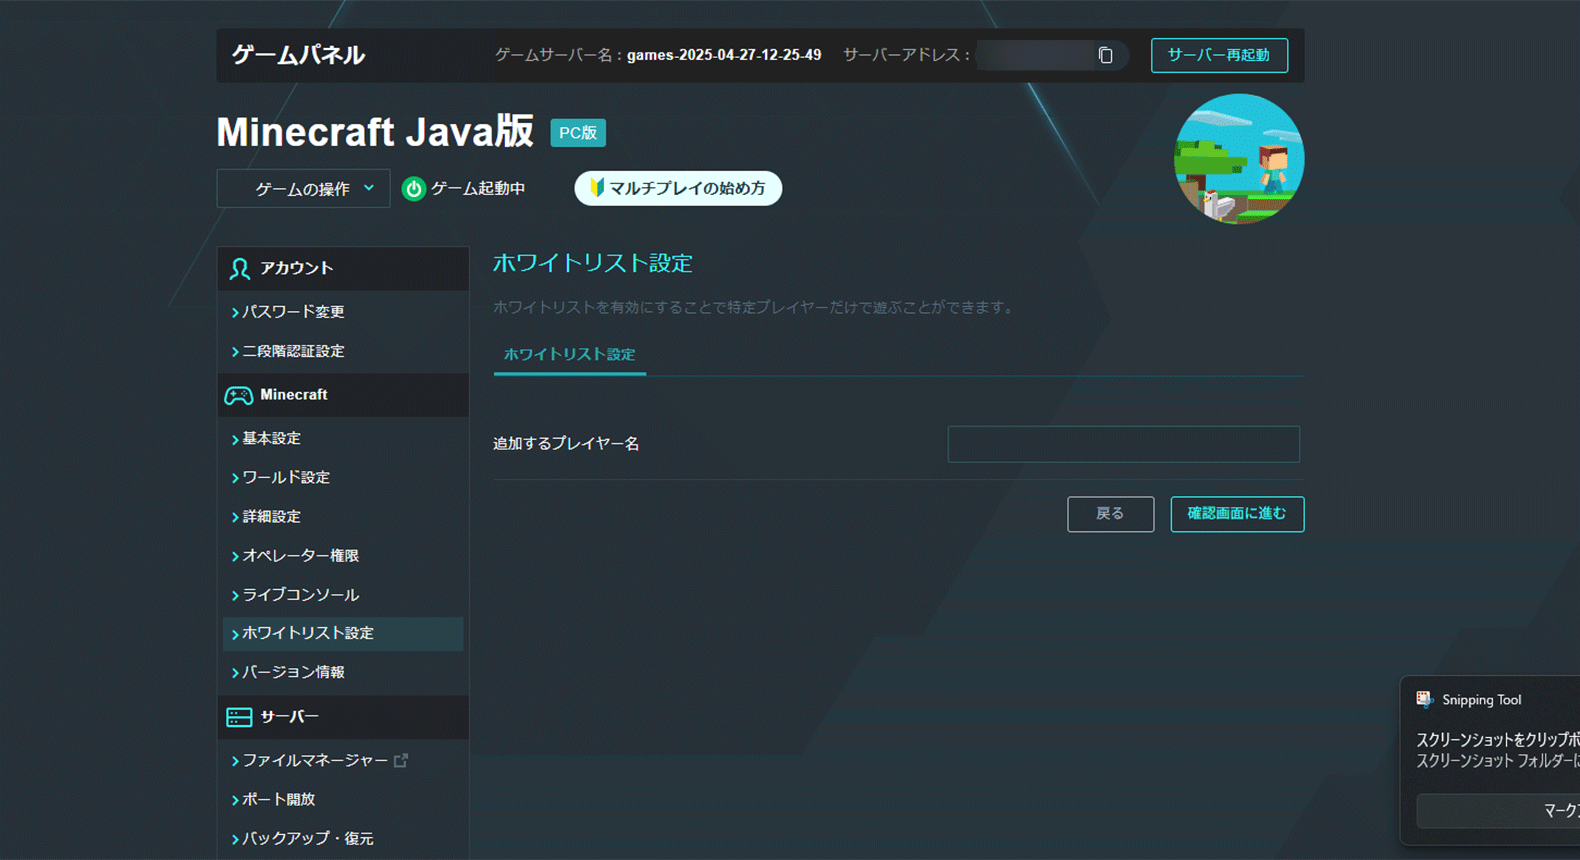The image size is (1580, 860).
Task: Open バックアップ・復元 in sidebar
Action: (x=307, y=838)
